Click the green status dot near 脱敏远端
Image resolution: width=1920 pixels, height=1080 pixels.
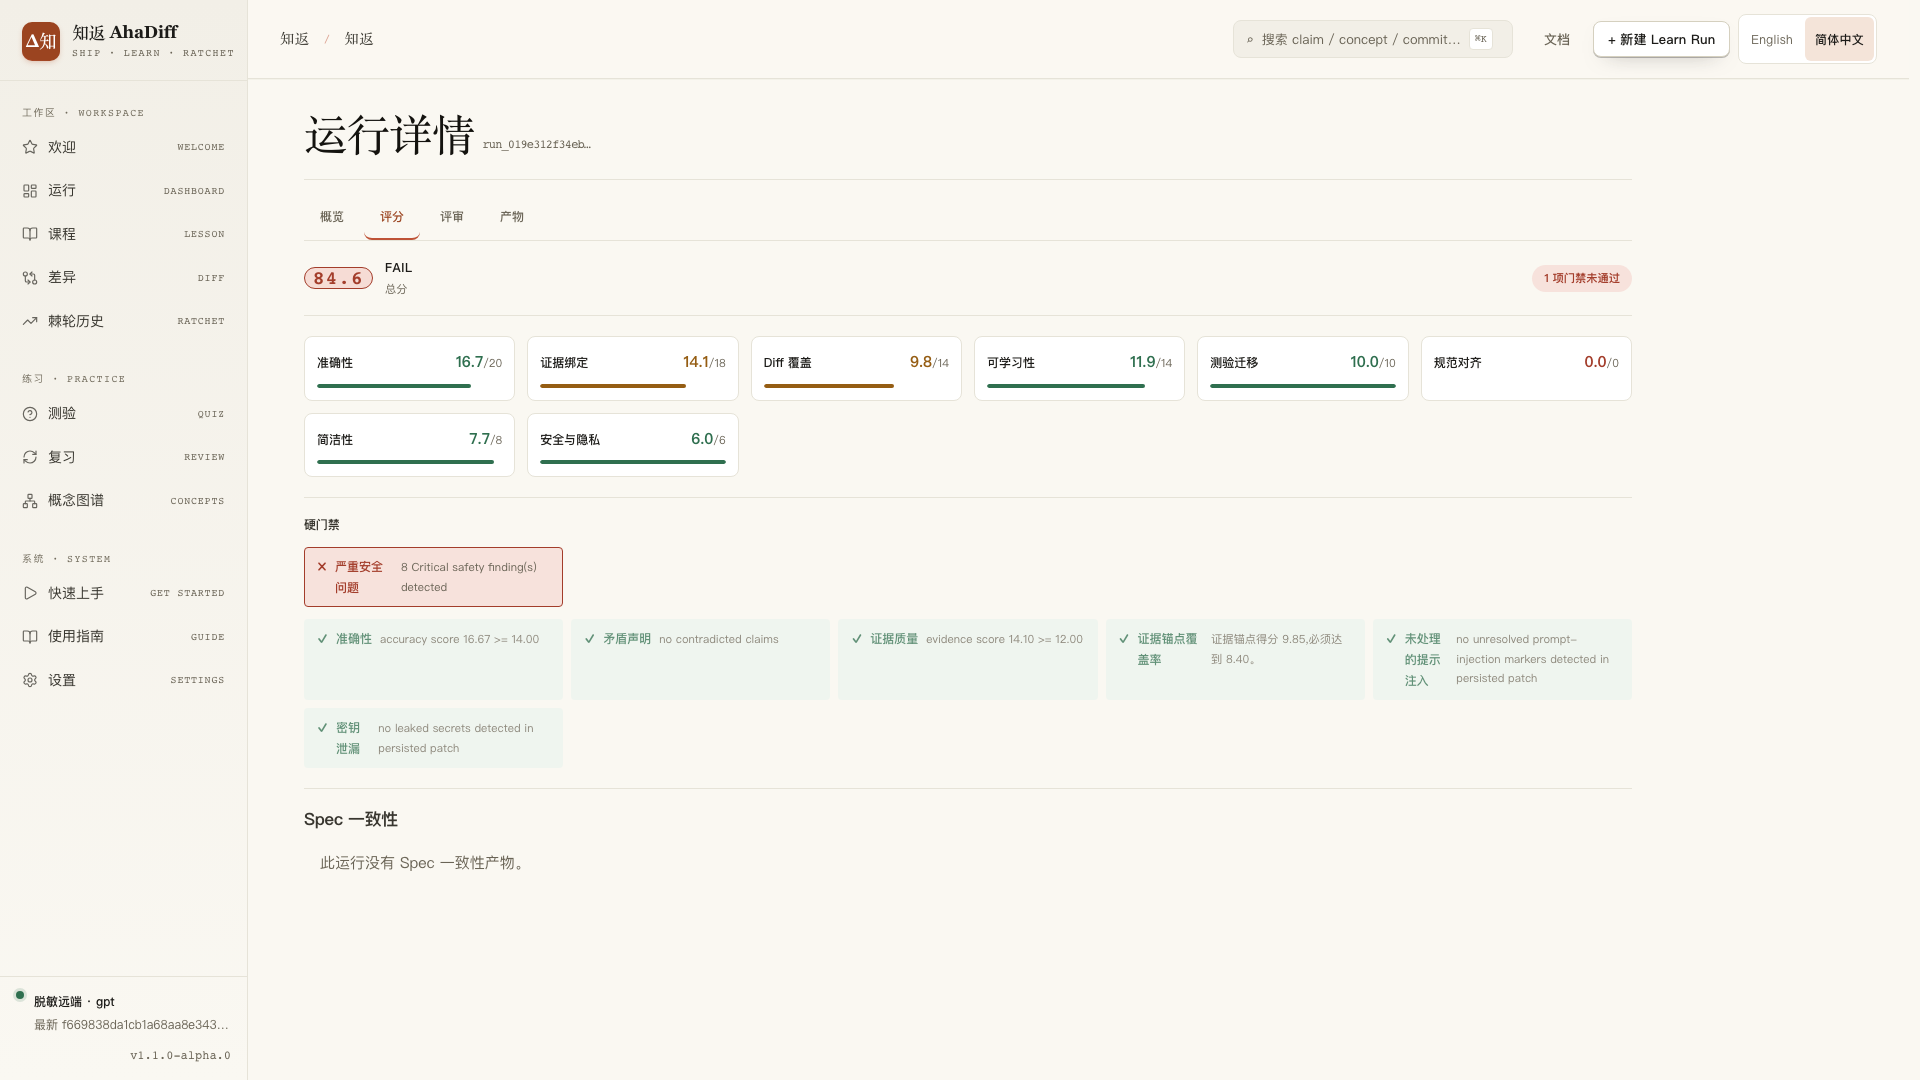[x=20, y=995]
